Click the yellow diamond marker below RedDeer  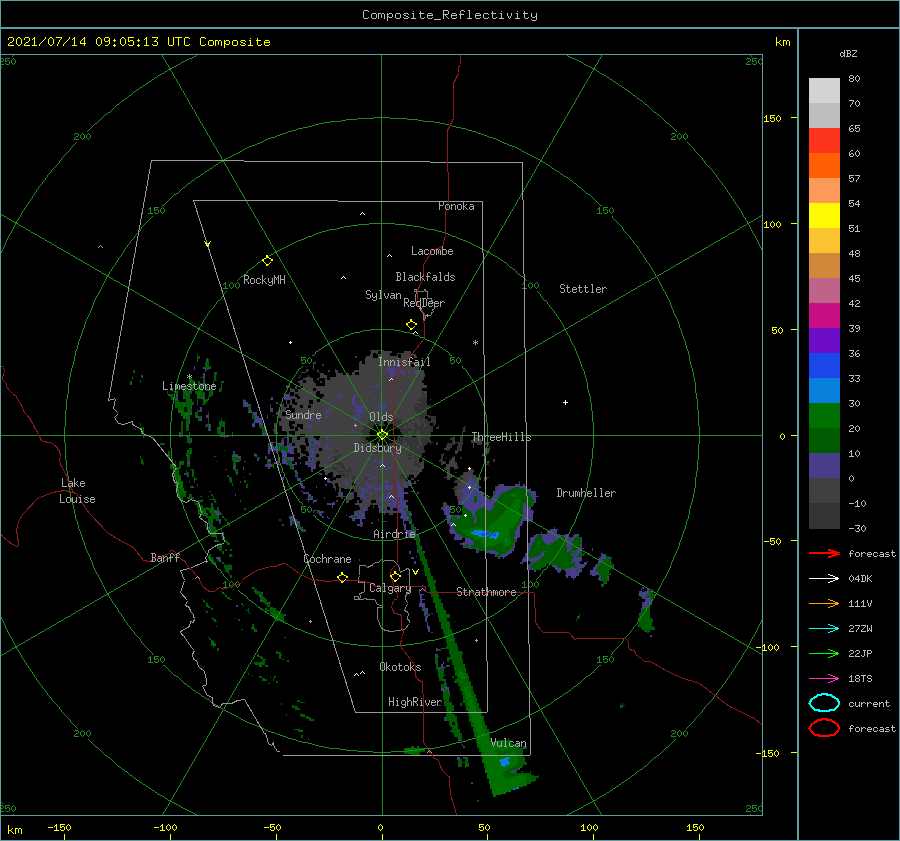412,325
